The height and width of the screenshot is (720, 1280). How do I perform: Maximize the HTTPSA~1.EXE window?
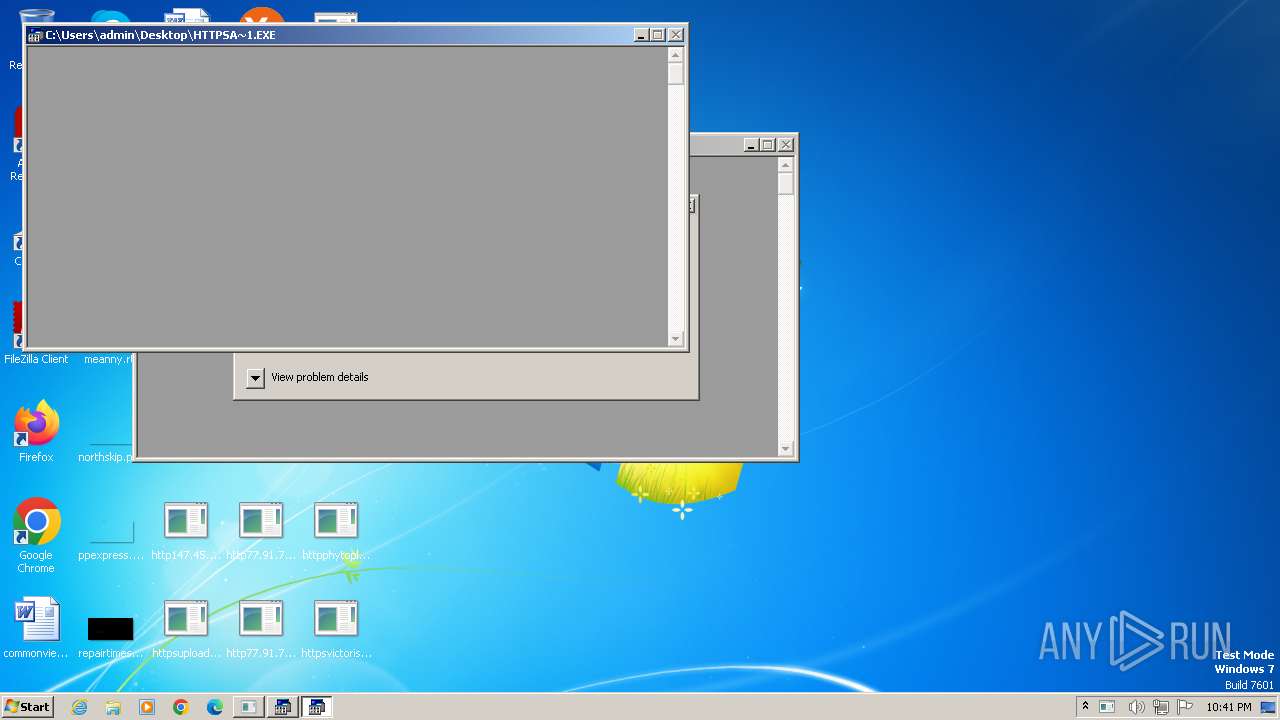coord(658,35)
